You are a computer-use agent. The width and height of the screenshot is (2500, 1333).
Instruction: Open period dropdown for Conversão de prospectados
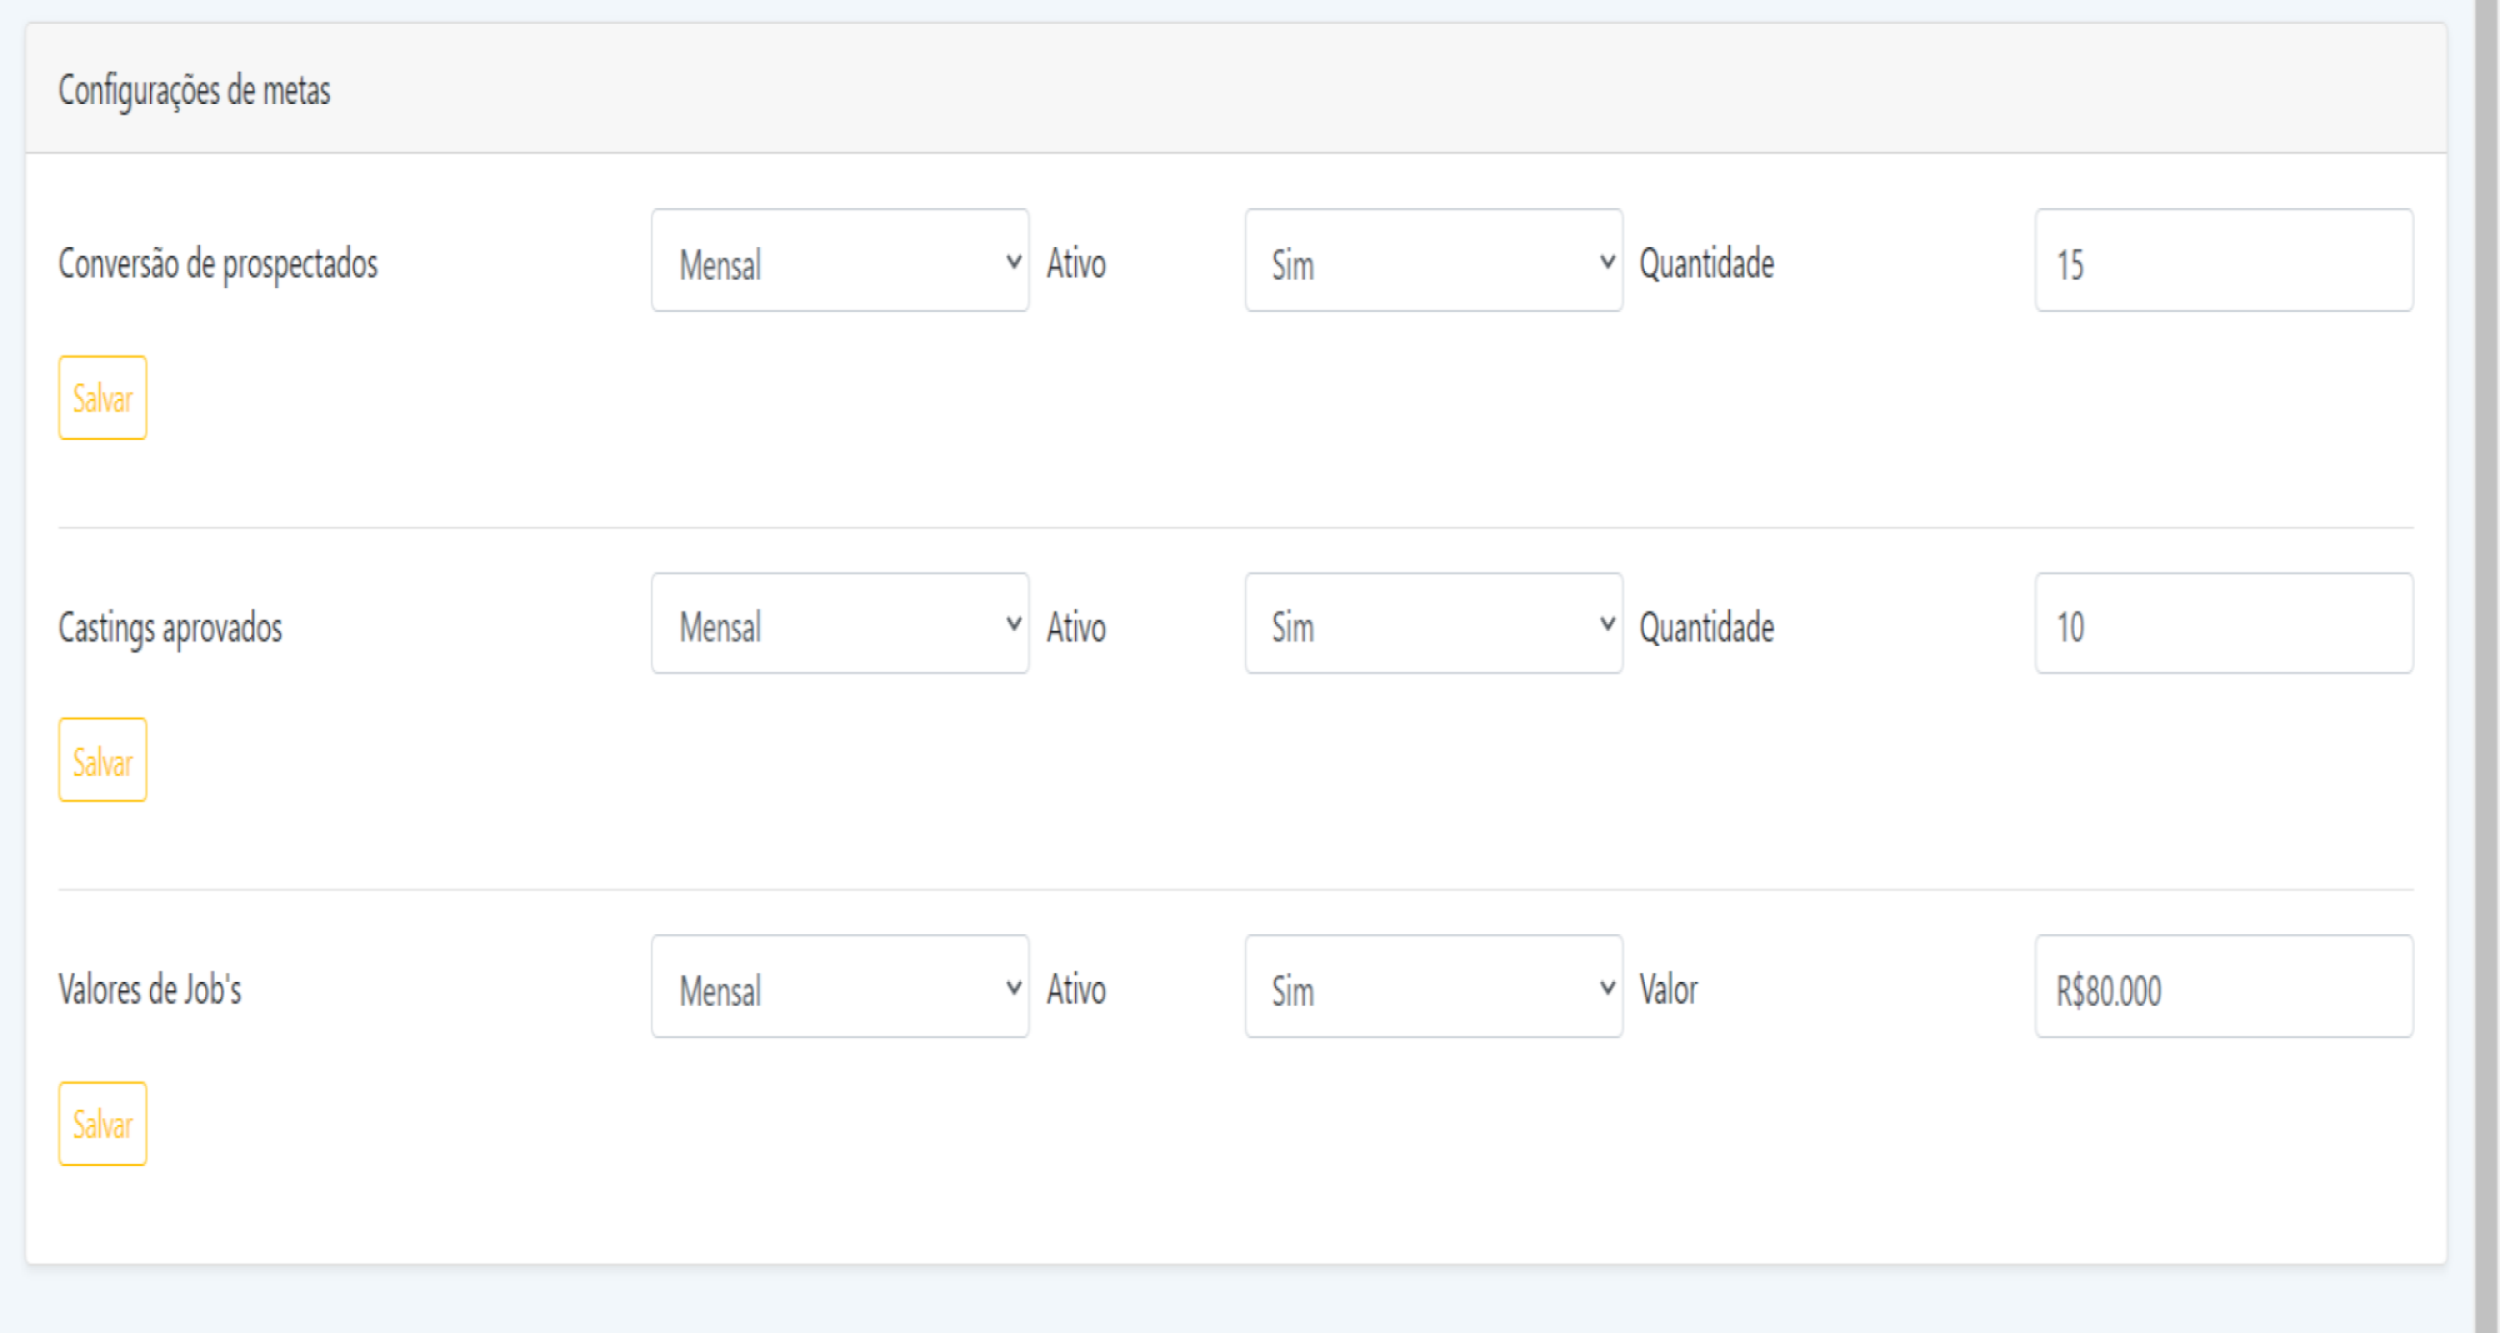(x=839, y=261)
